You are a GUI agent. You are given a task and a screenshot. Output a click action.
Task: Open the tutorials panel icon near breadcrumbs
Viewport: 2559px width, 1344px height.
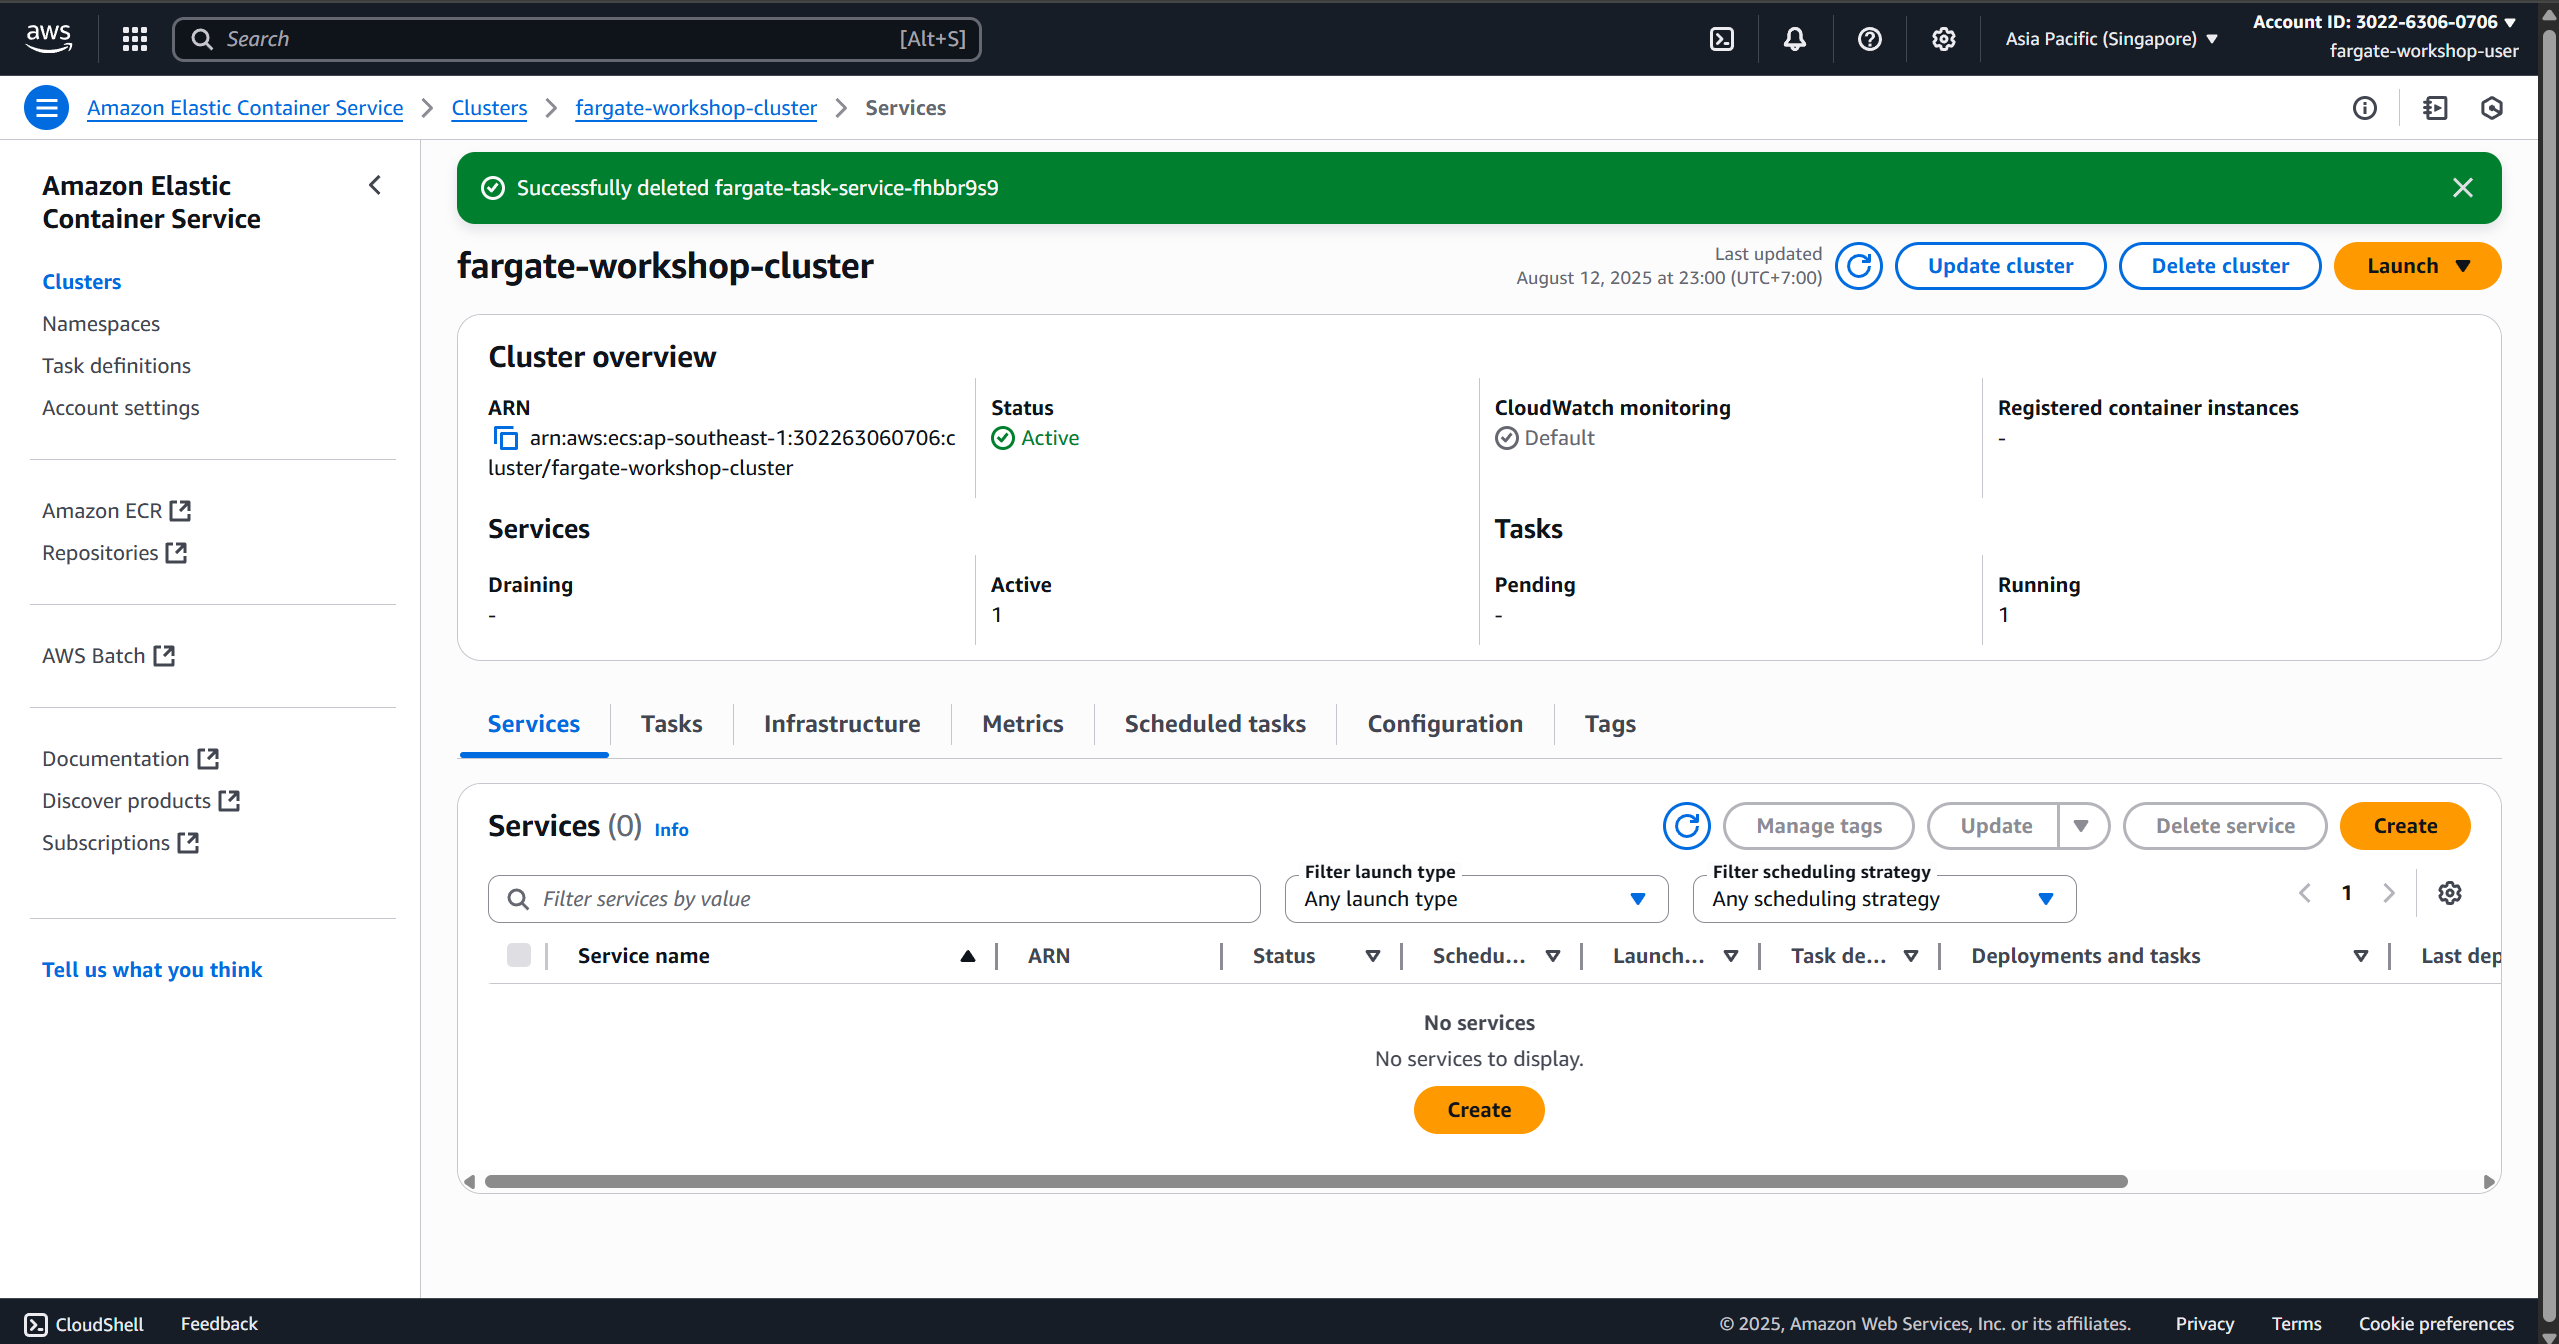coord(2435,108)
